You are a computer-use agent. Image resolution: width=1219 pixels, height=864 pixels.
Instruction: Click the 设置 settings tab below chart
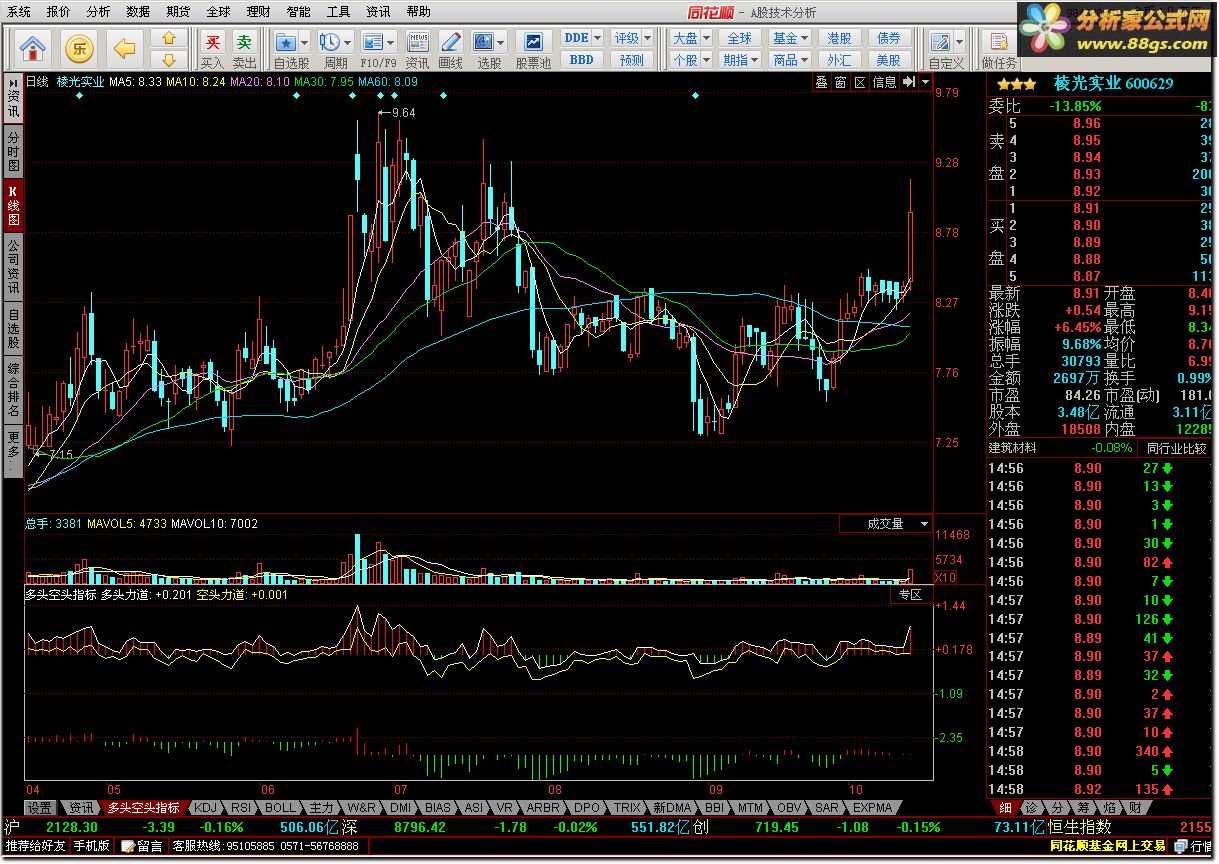[x=40, y=807]
